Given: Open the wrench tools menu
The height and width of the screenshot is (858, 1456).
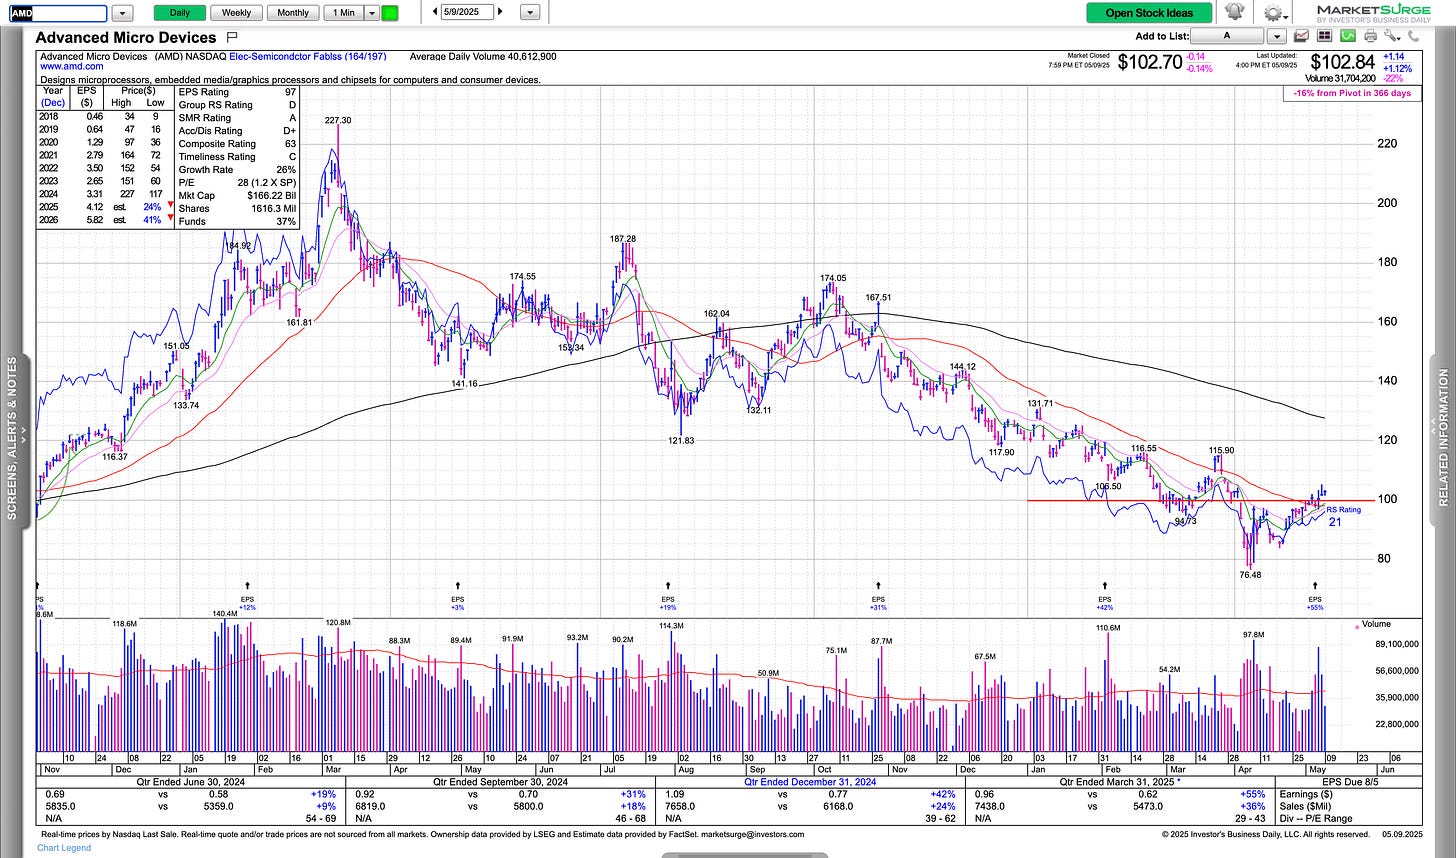Looking at the screenshot, I should tap(1393, 36).
